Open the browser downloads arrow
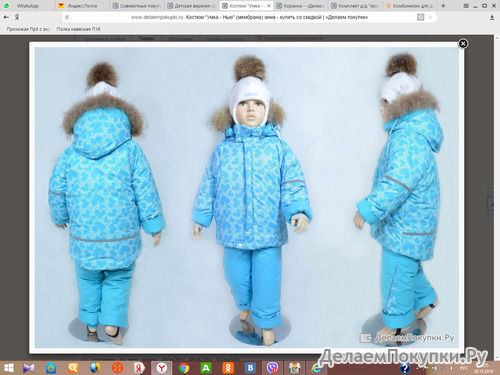 [492, 17]
